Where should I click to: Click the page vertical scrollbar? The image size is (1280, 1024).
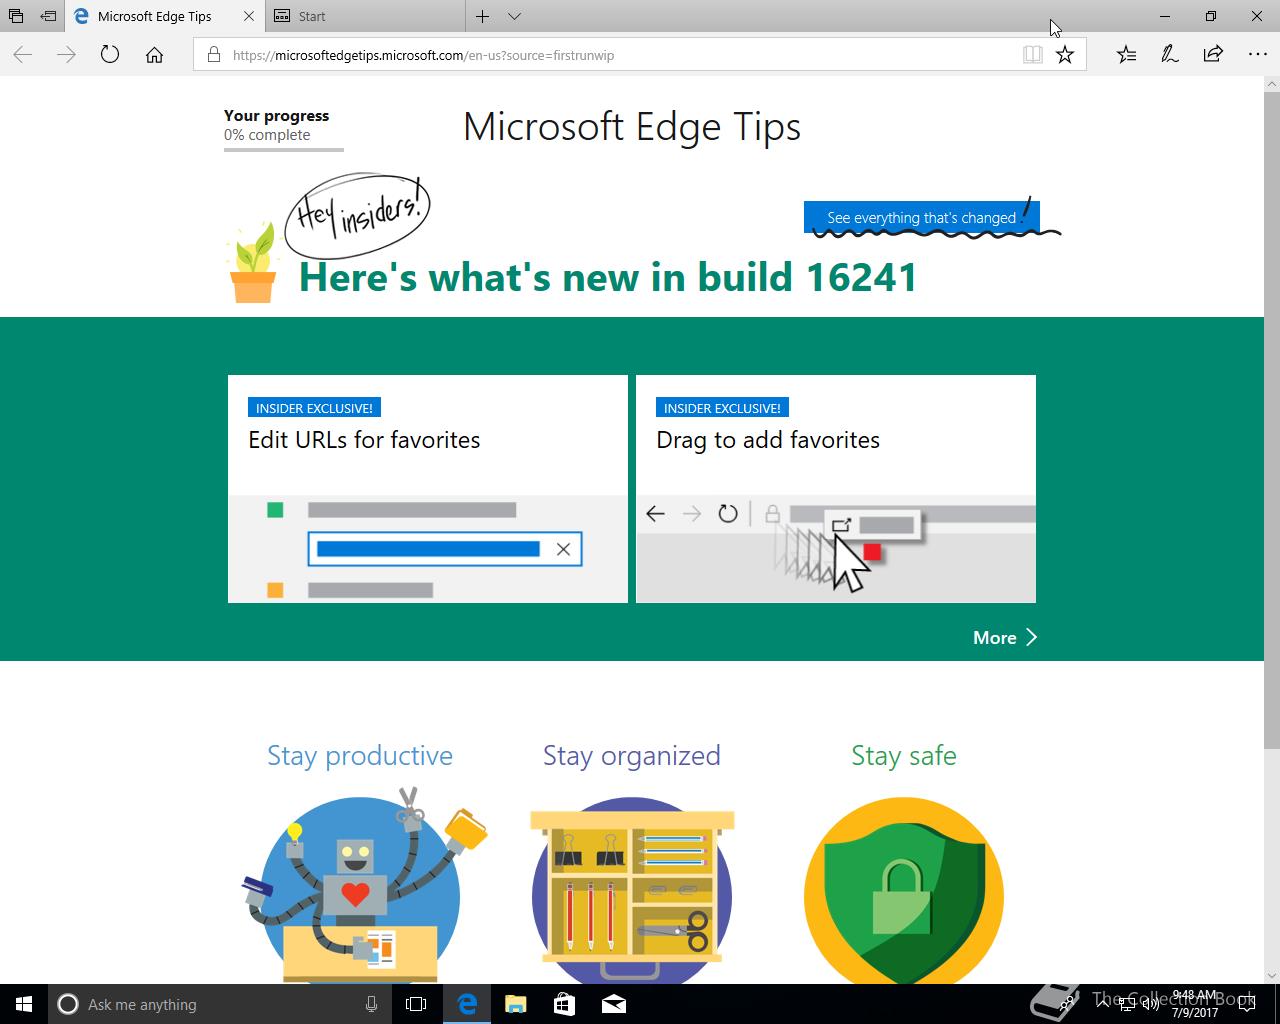click(x=1272, y=420)
